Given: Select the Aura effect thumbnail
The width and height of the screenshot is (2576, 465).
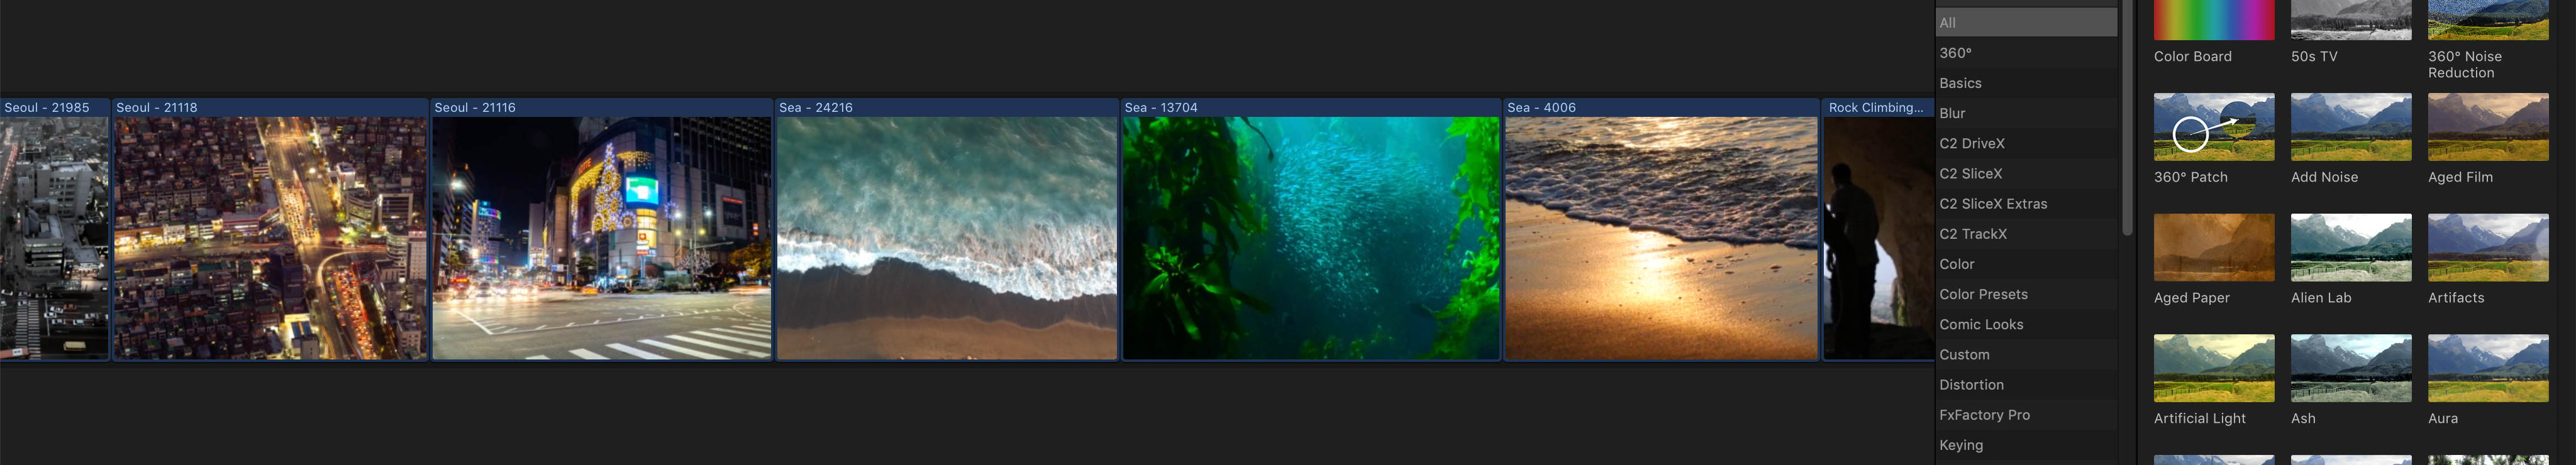Looking at the screenshot, I should coord(2487,368).
